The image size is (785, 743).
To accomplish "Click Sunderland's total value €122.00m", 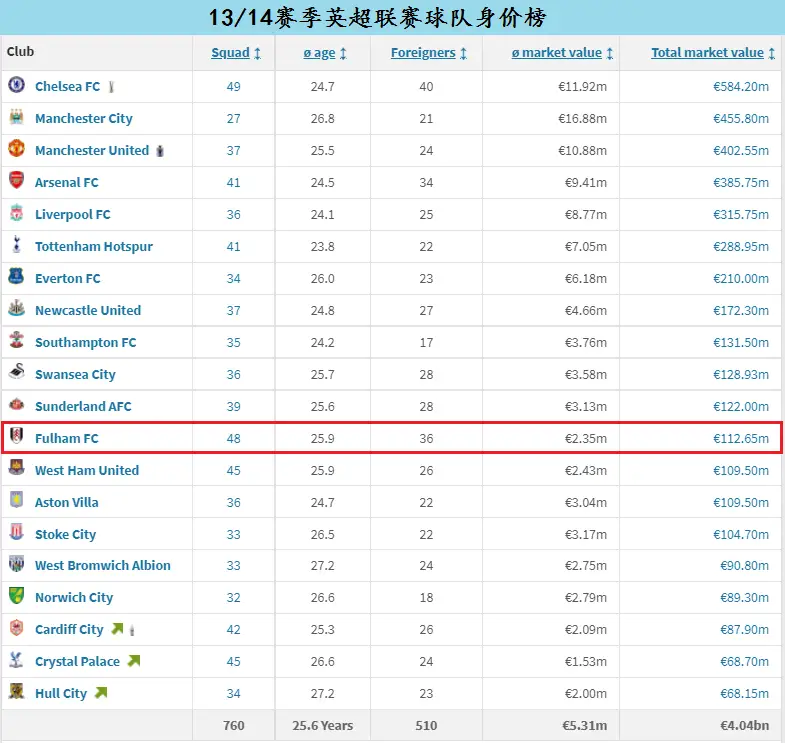I will tap(741, 407).
